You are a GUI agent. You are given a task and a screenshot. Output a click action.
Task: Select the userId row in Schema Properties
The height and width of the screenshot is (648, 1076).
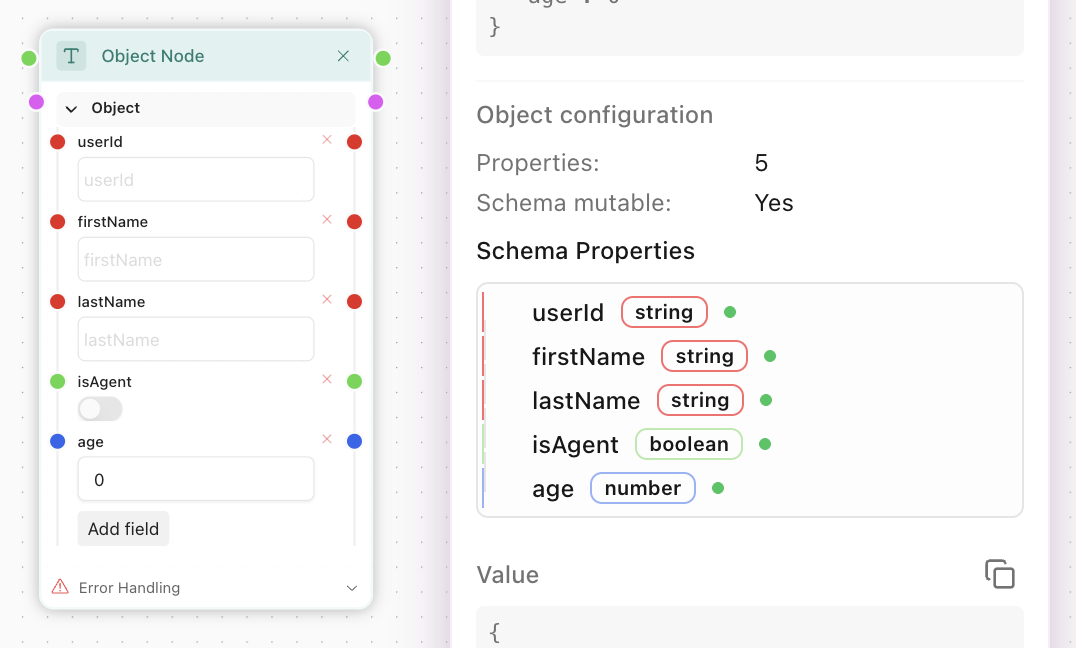point(568,313)
